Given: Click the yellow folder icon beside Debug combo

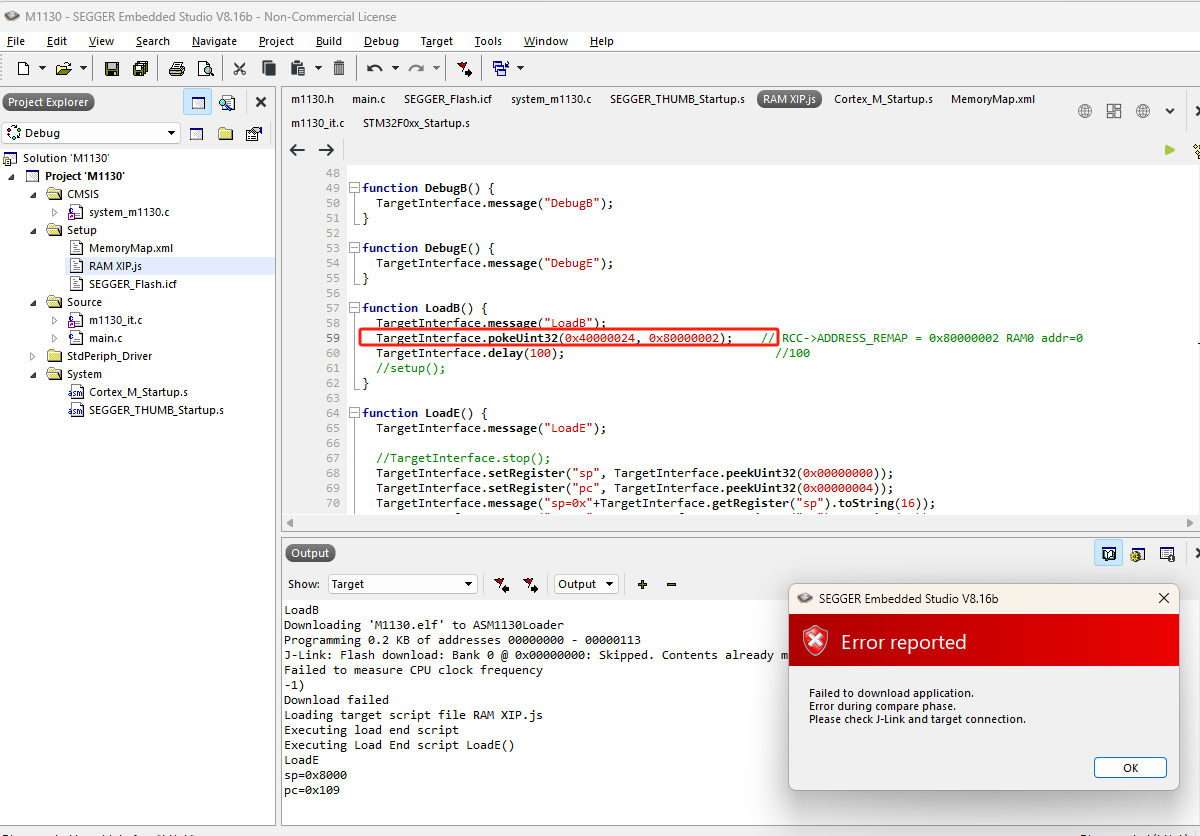Looking at the screenshot, I should point(225,133).
